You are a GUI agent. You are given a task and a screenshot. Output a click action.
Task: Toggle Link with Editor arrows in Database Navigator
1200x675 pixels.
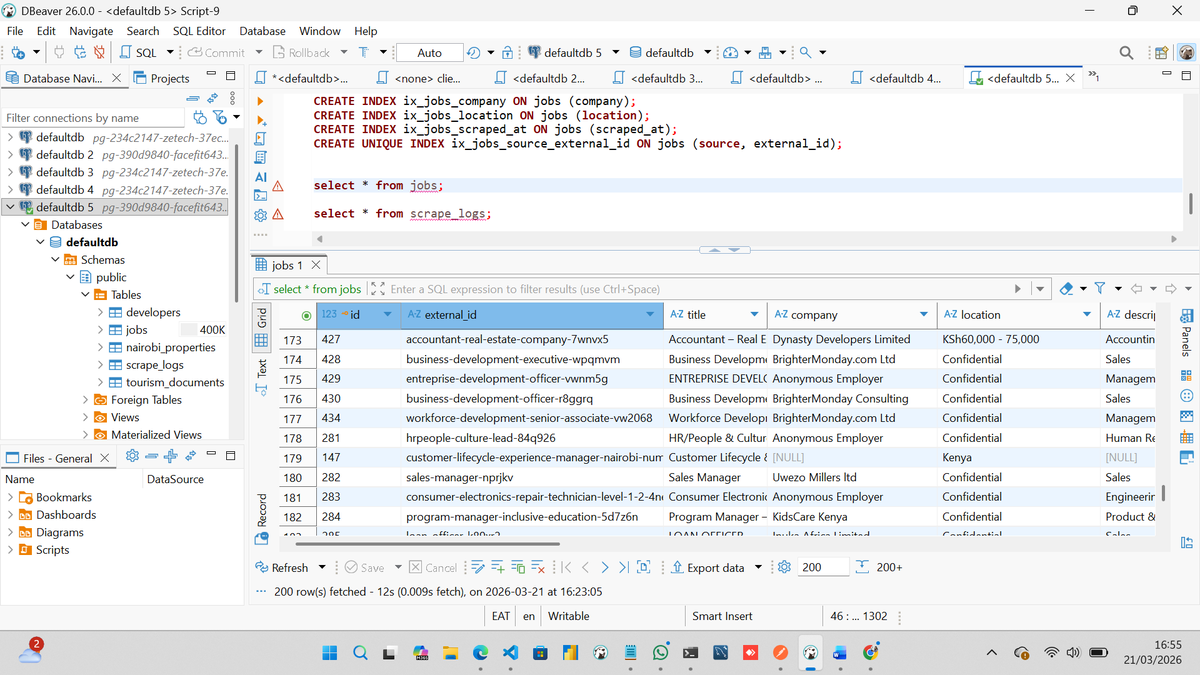(212, 98)
